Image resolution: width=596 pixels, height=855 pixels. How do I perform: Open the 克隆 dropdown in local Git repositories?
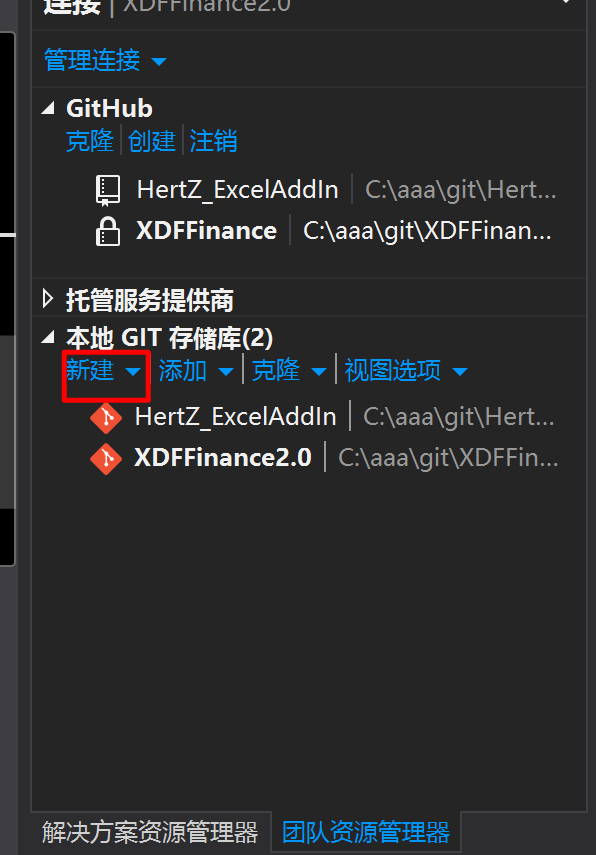coord(289,371)
